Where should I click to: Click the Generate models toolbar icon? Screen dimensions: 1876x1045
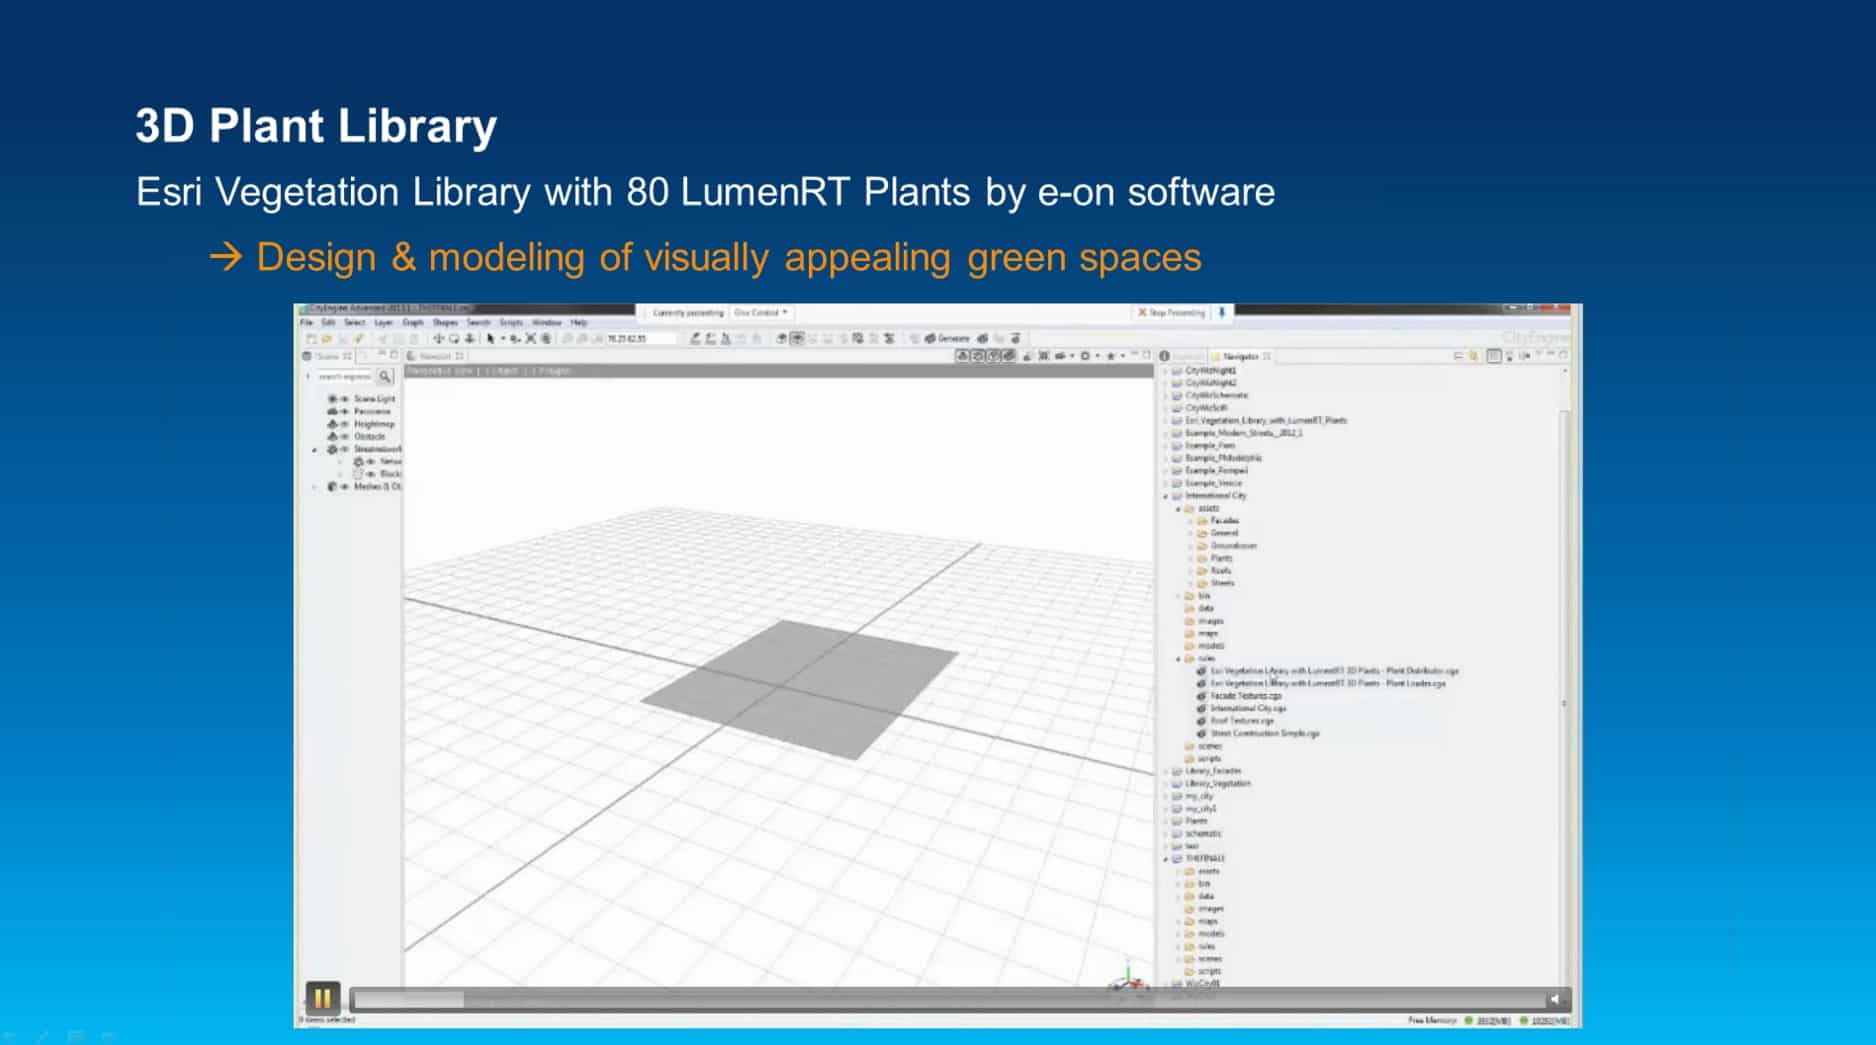pos(946,339)
